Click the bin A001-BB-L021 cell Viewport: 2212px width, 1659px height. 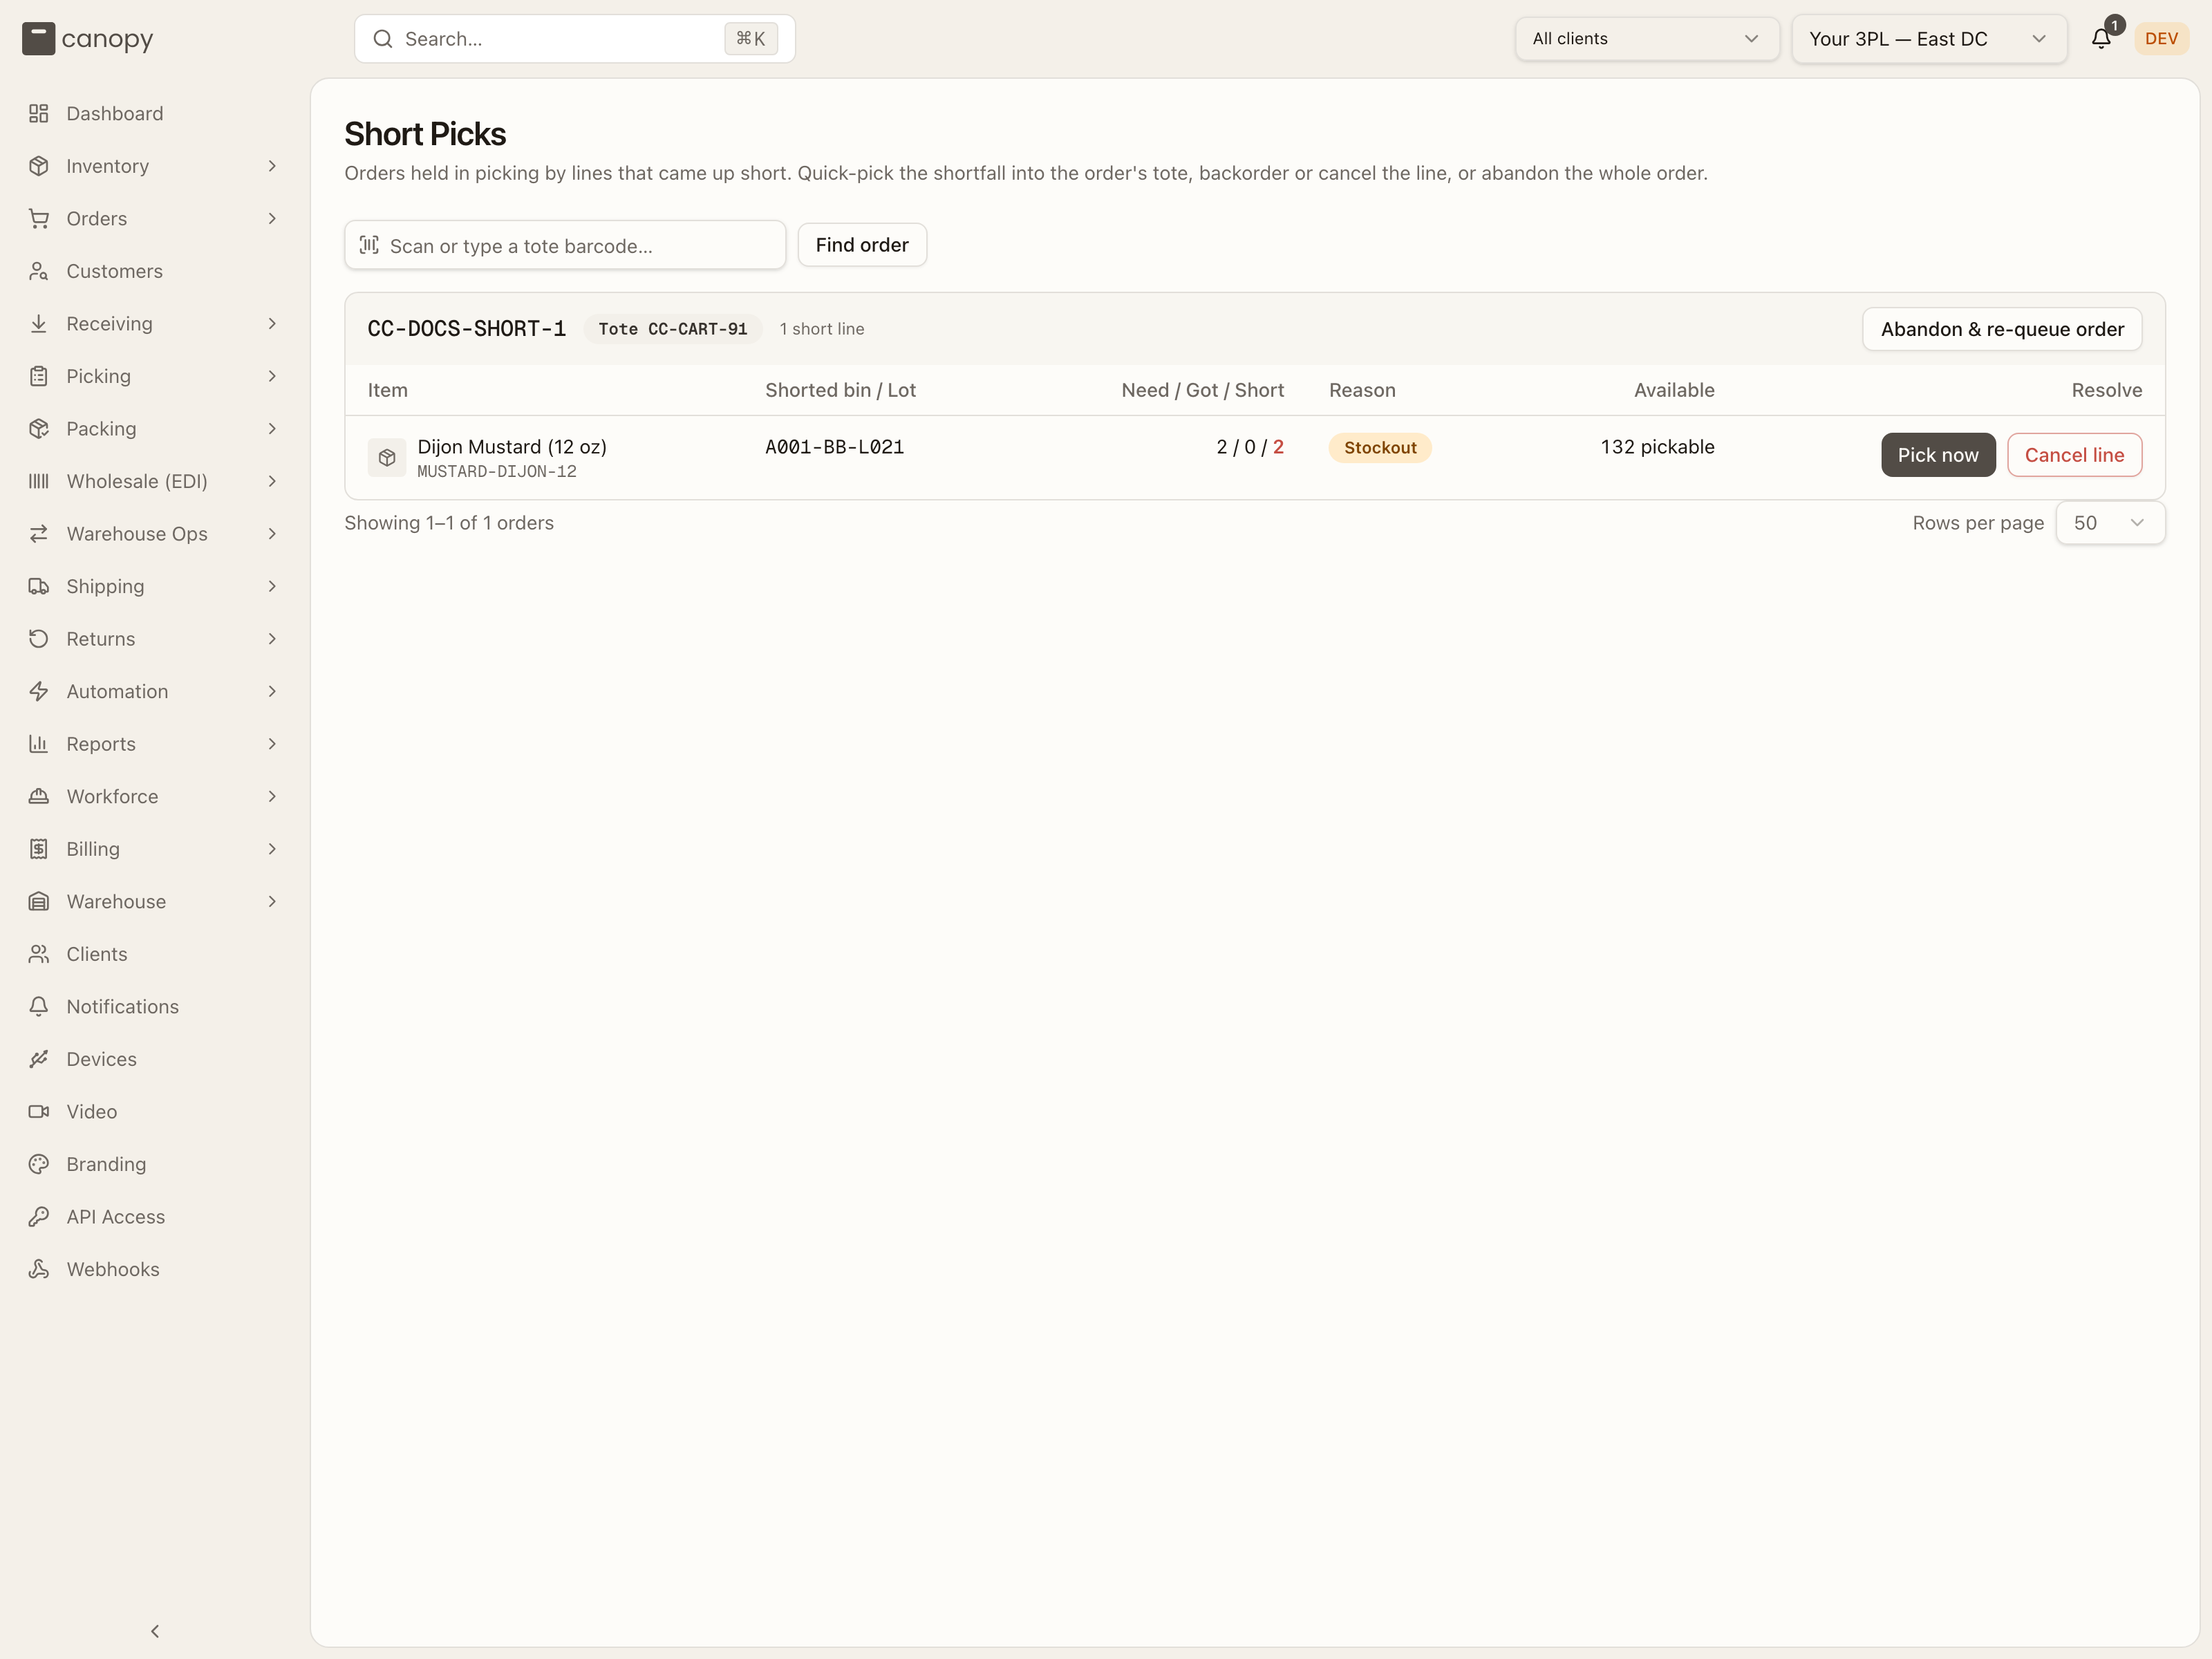point(835,447)
